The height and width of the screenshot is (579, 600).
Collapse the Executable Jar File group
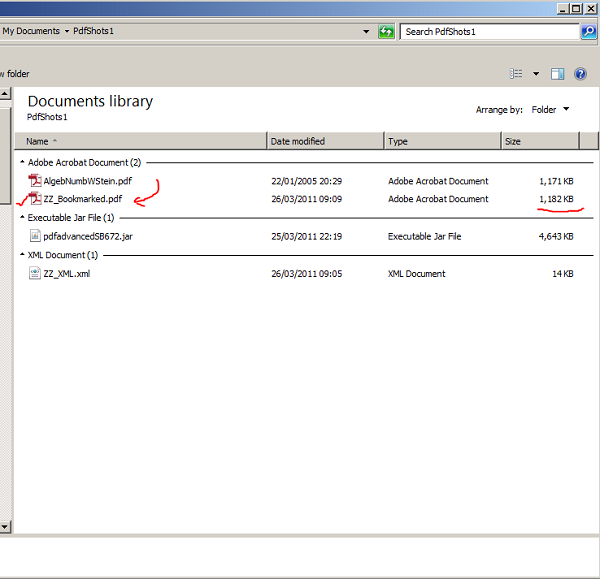tap(22, 218)
